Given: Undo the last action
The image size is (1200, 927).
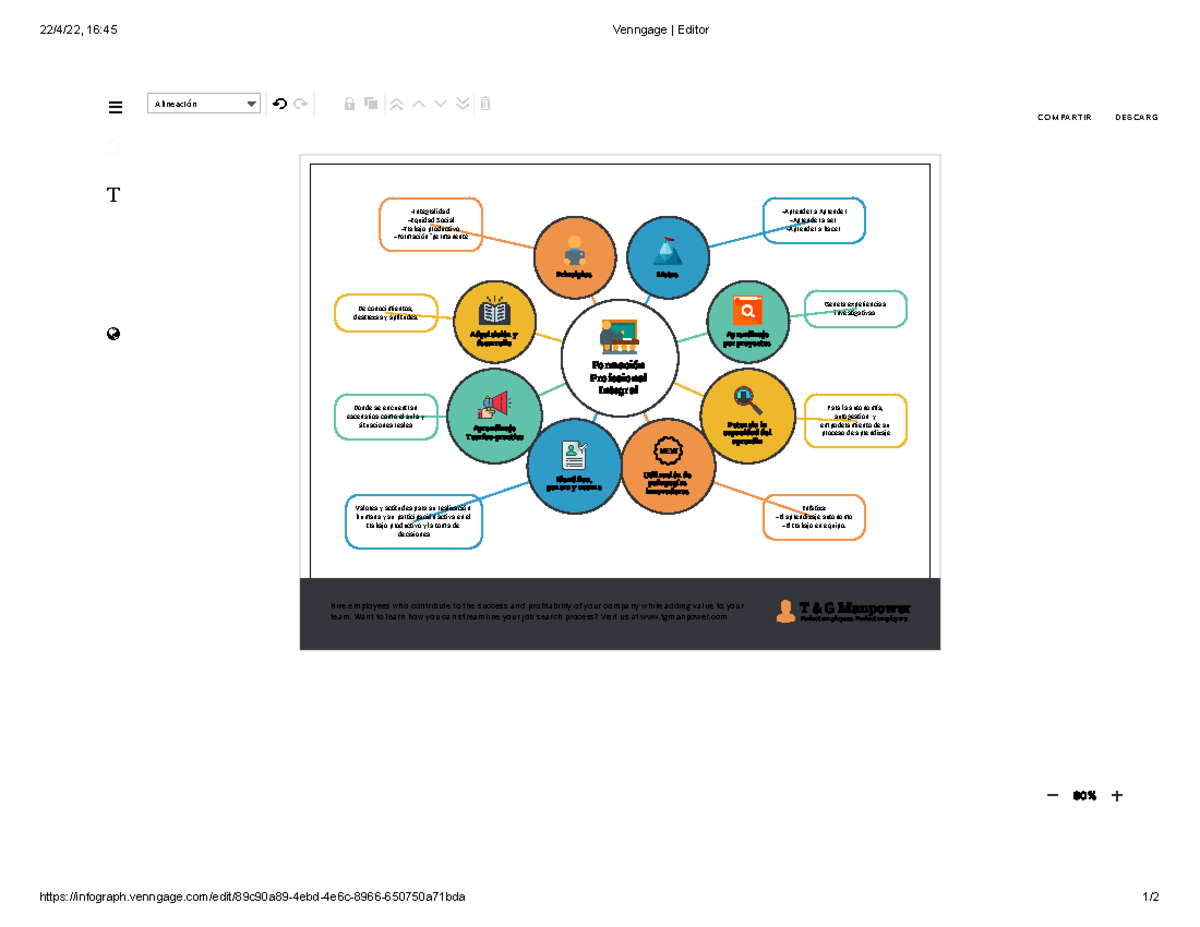Looking at the screenshot, I should (280, 104).
